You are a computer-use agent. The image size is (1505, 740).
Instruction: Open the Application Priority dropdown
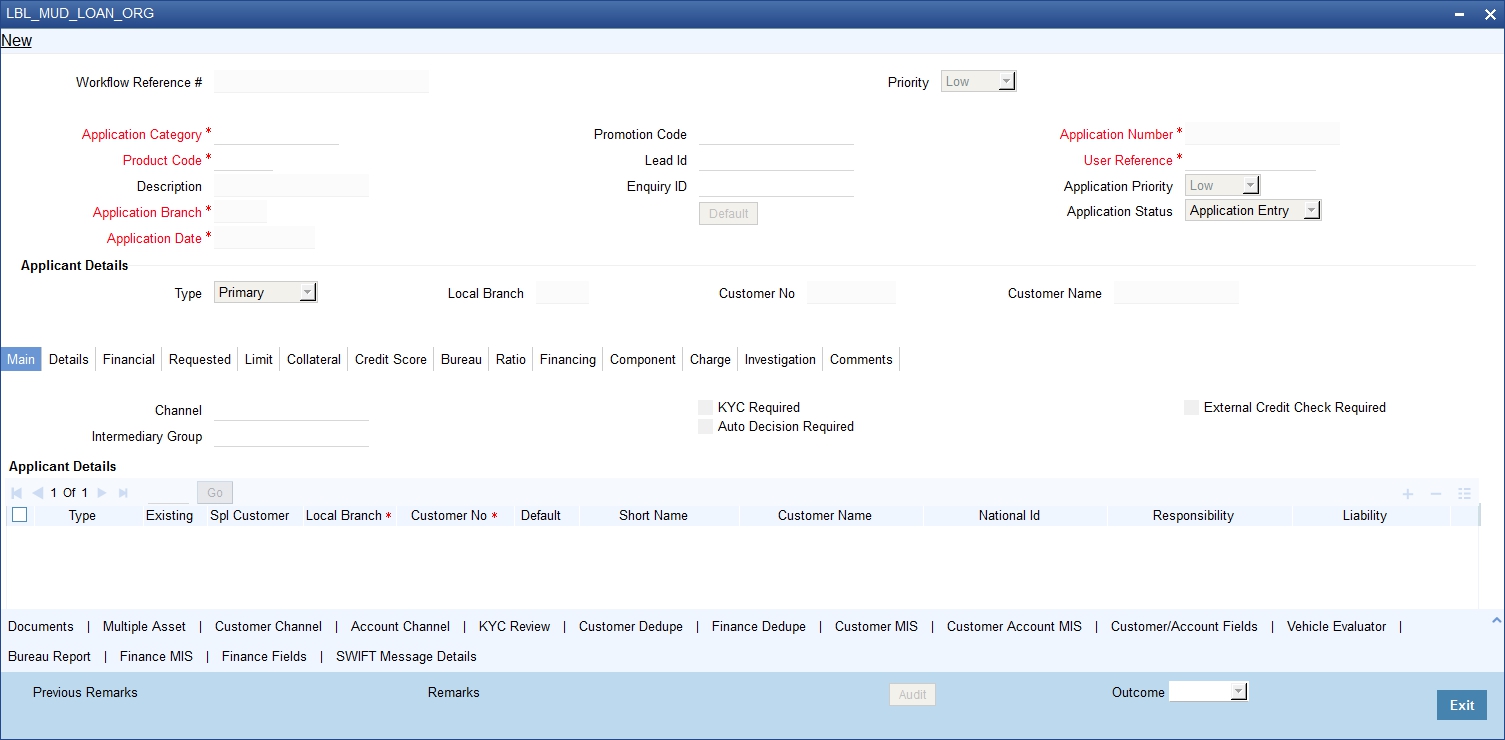[x=1222, y=185]
